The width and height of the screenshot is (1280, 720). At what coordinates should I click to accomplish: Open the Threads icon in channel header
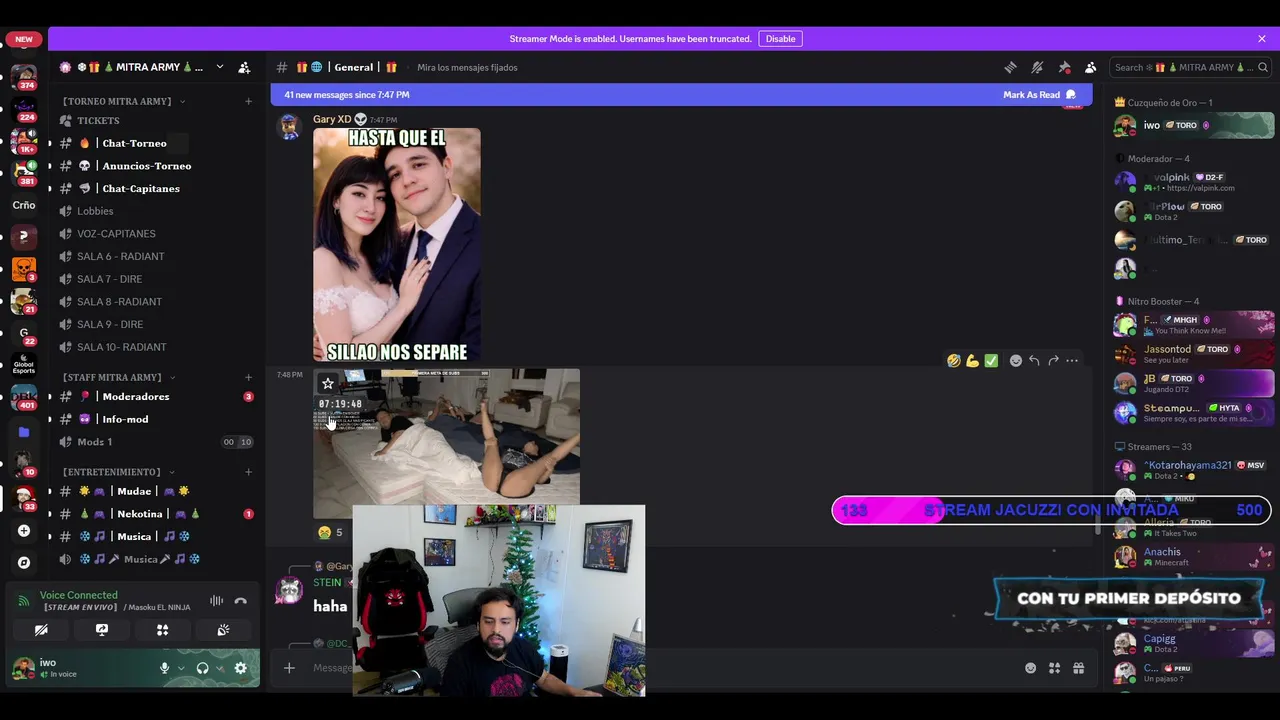point(1010,67)
